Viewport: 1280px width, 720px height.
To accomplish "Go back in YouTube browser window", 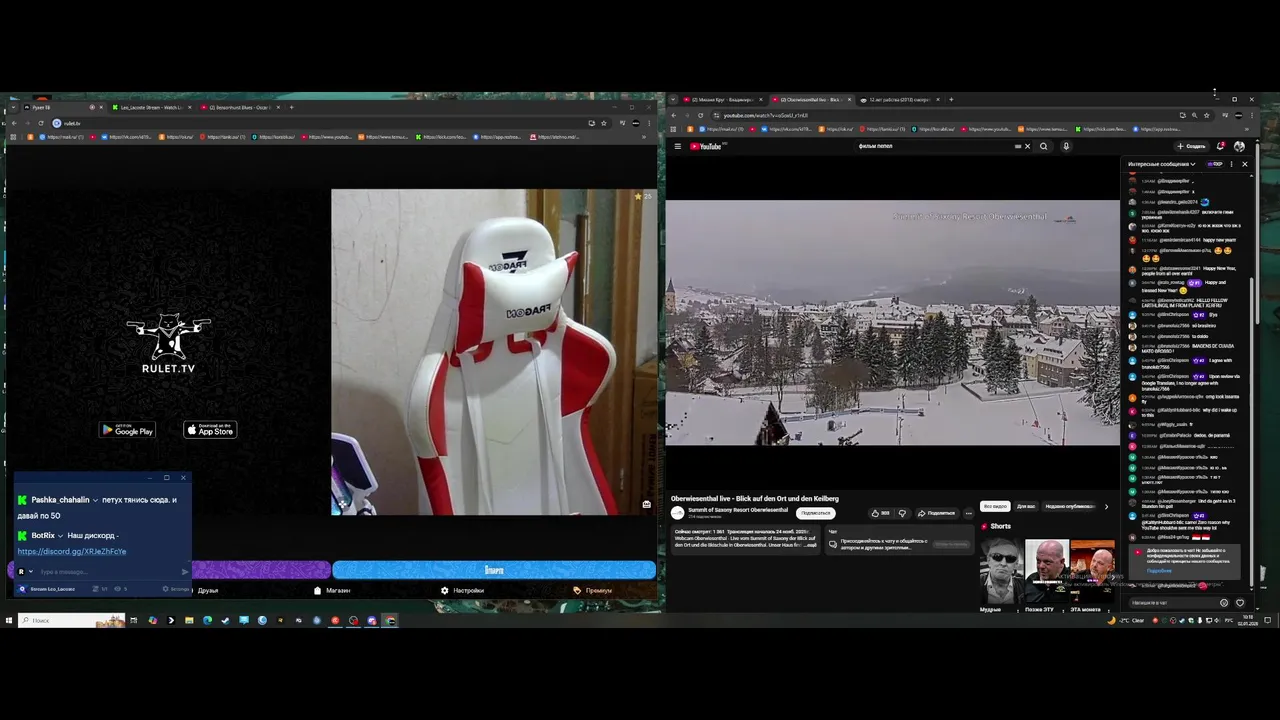I will coord(673,115).
